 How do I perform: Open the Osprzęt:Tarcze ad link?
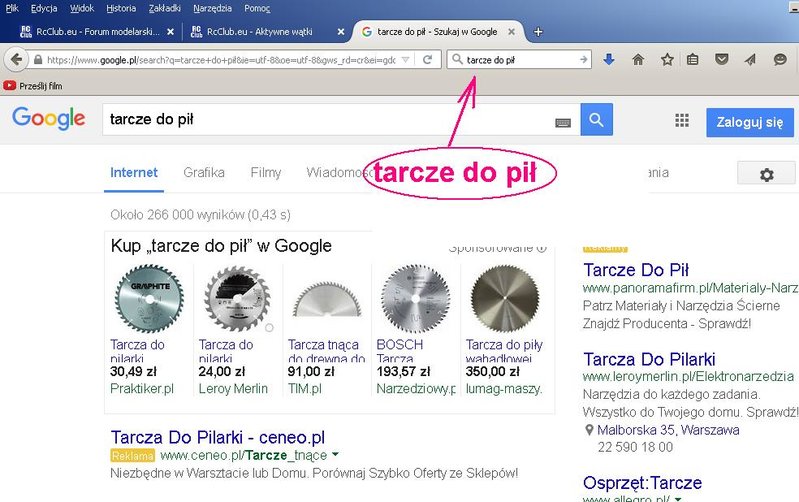[x=642, y=483]
